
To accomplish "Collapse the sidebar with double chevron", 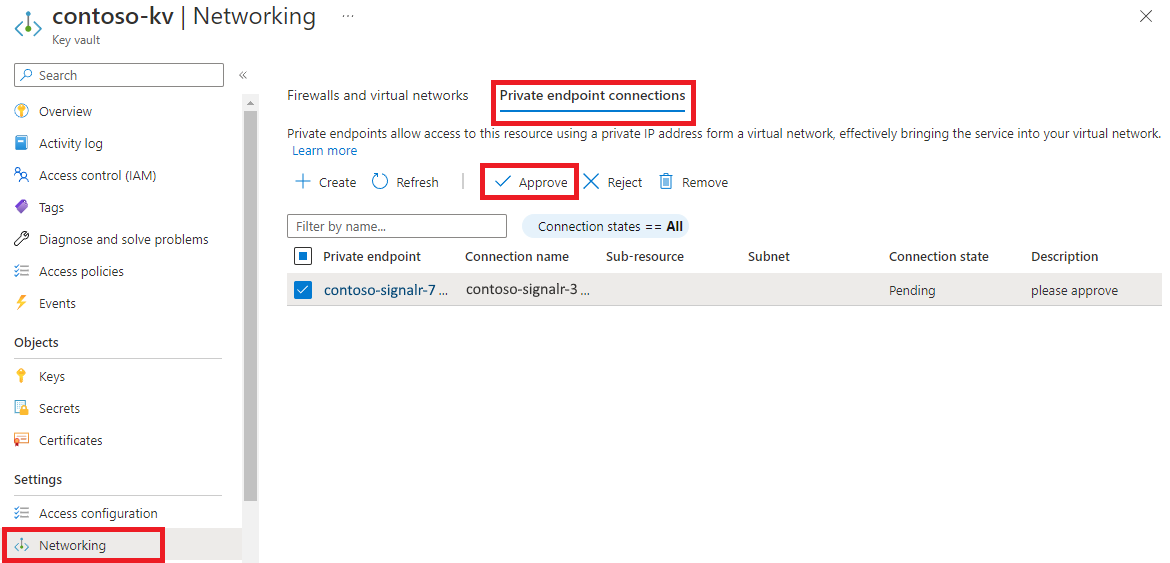I will click(243, 75).
